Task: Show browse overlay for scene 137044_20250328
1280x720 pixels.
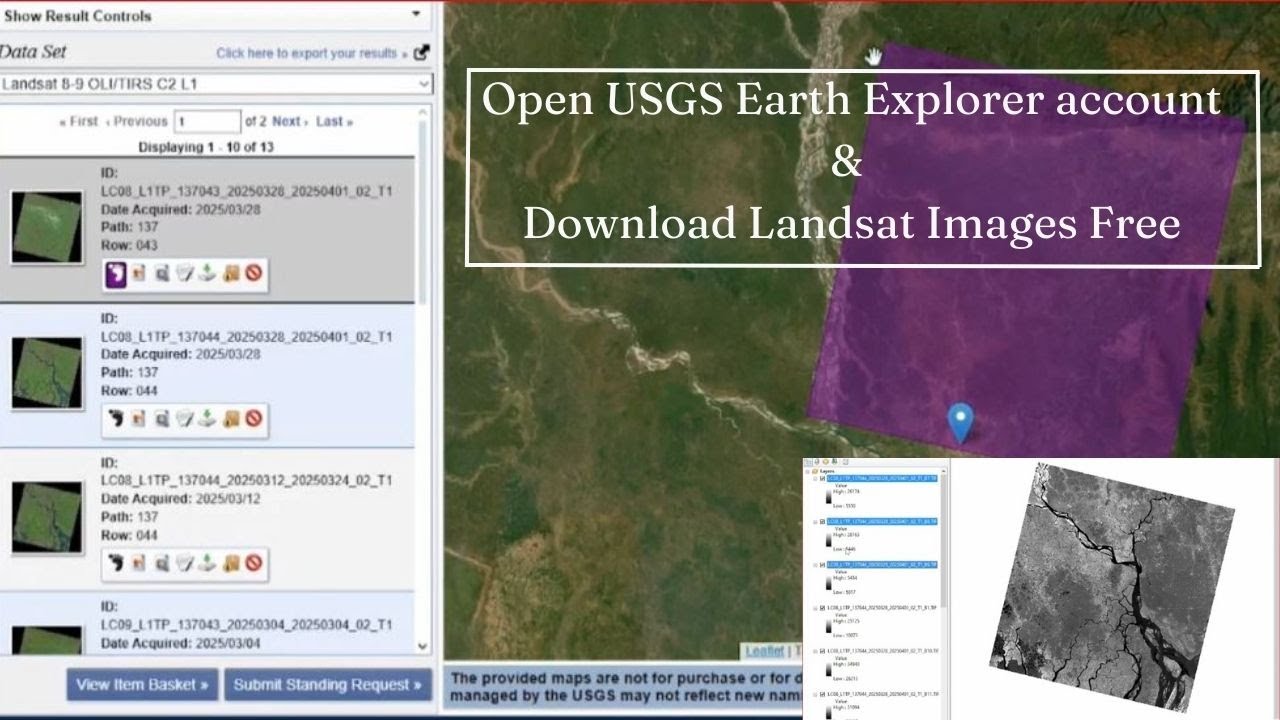Action: coord(138,418)
